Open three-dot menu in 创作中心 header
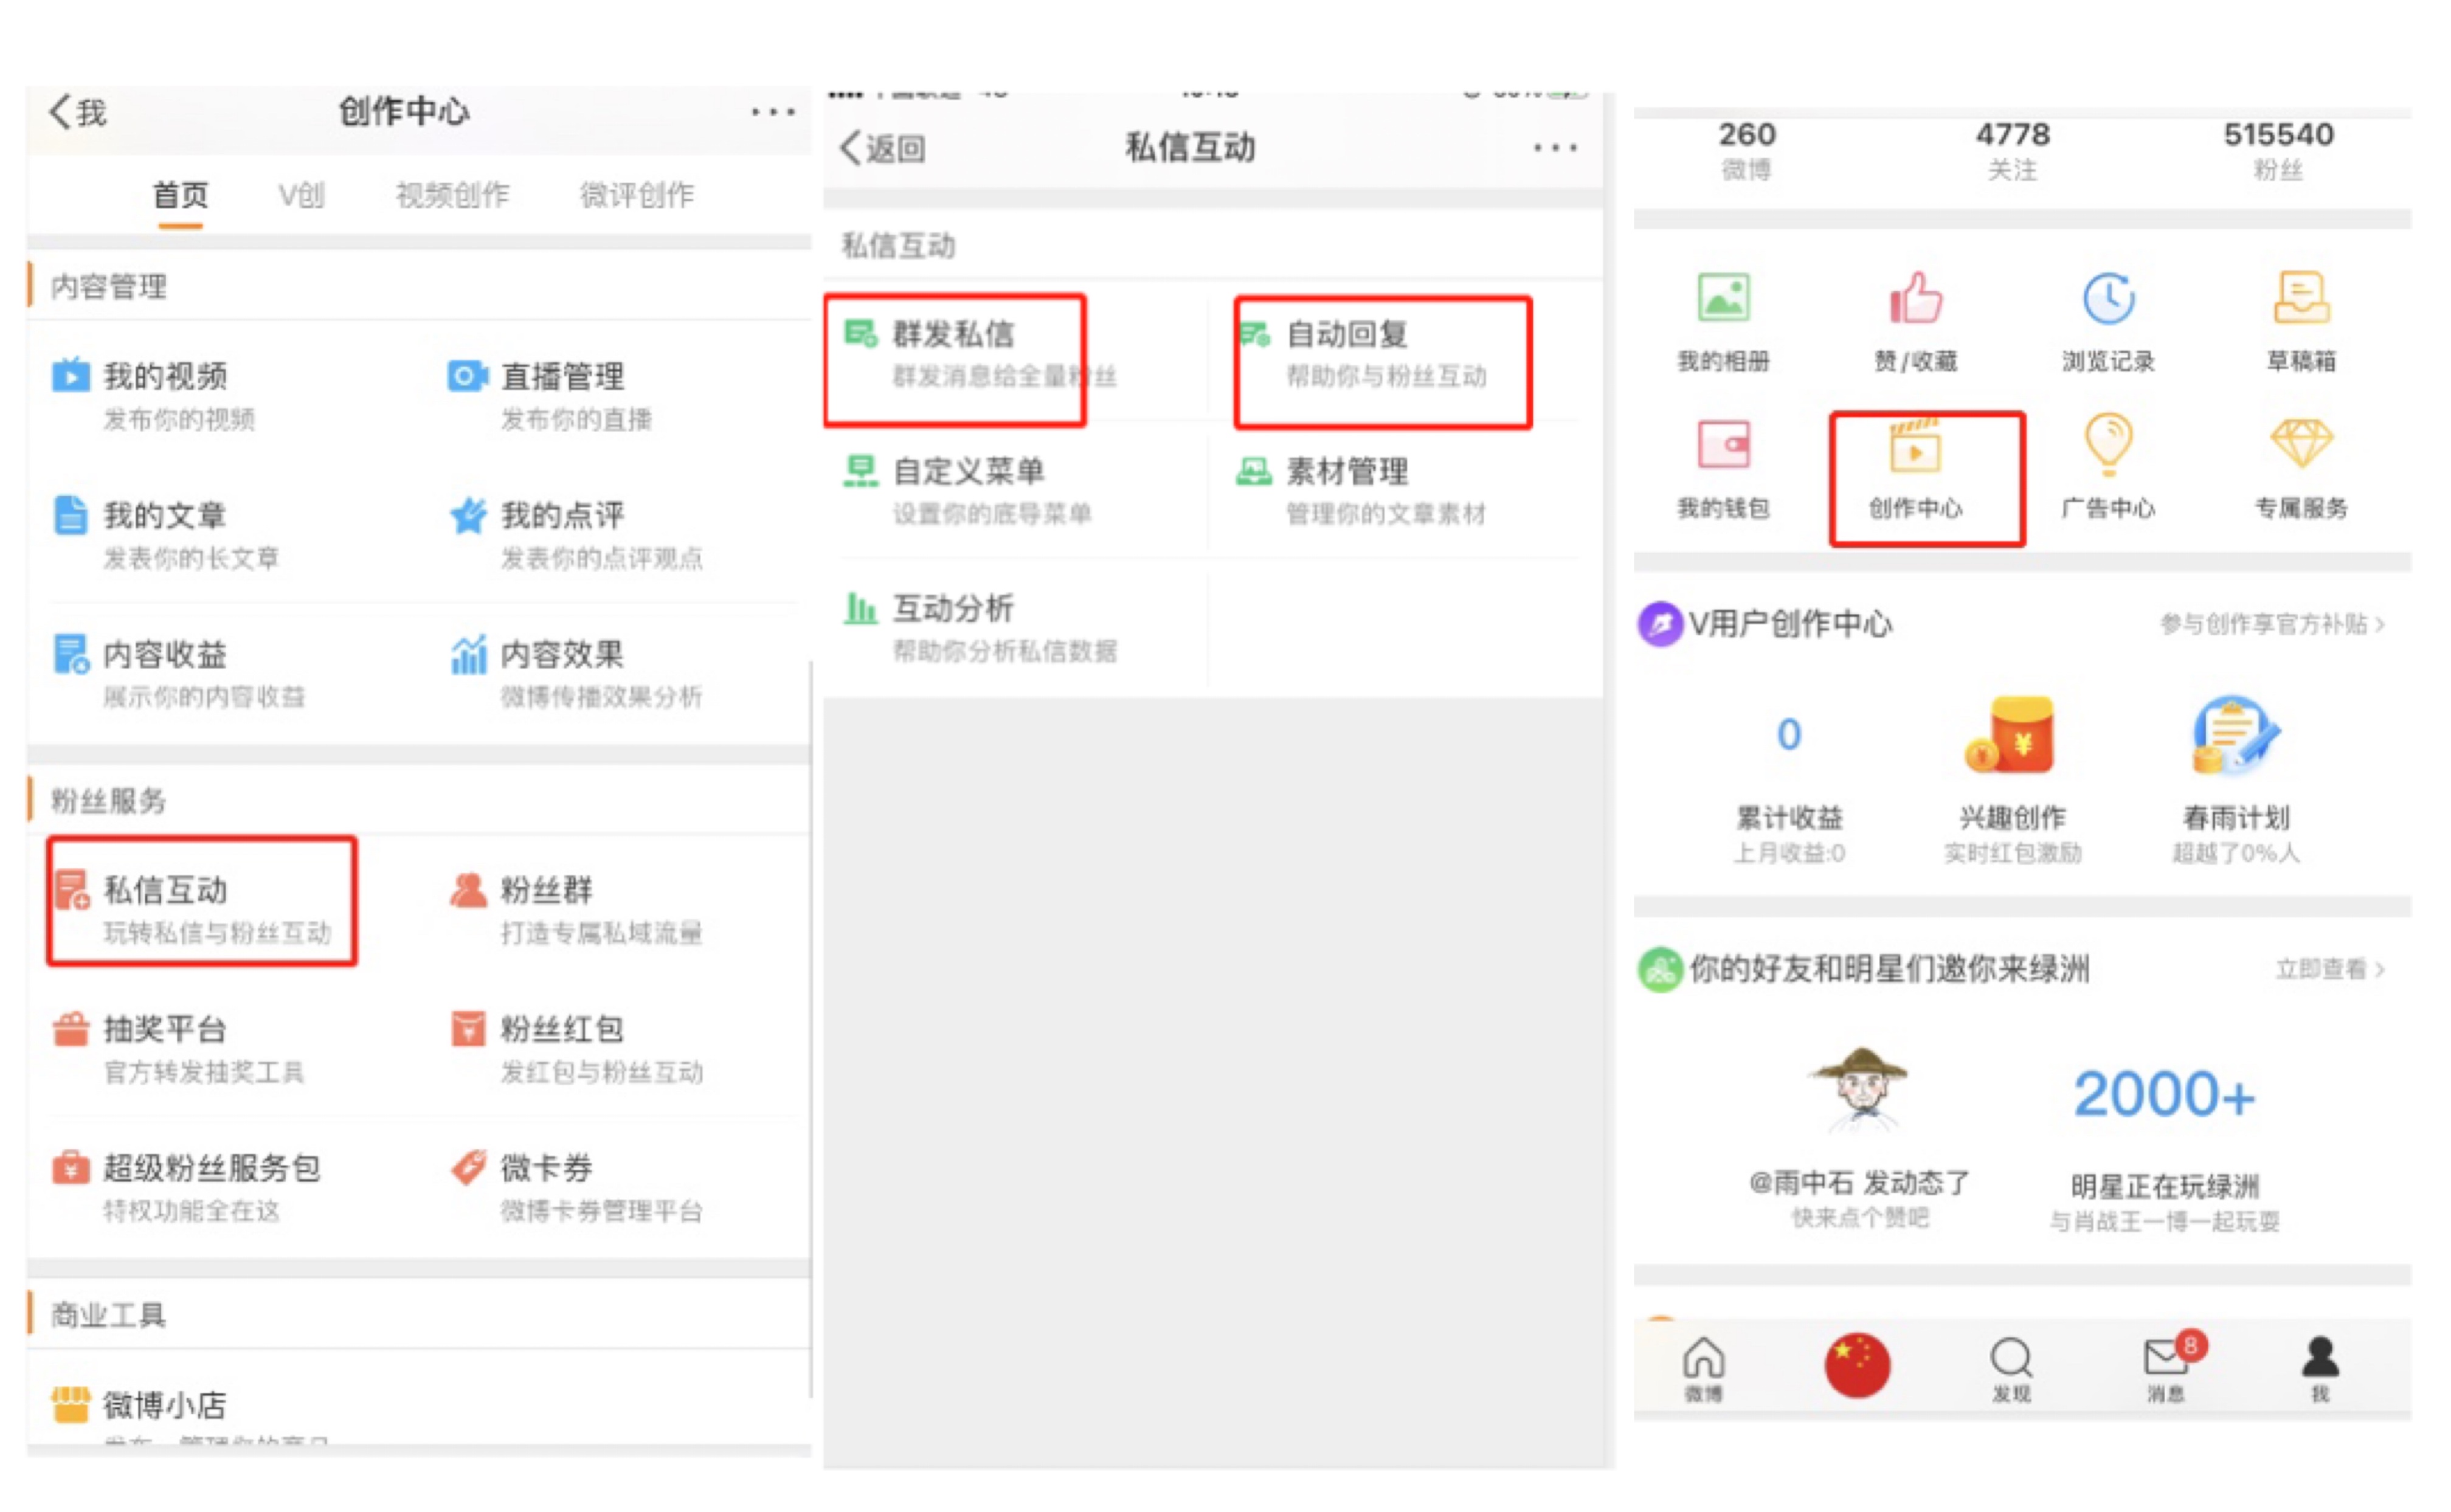 pyautogui.click(x=772, y=112)
